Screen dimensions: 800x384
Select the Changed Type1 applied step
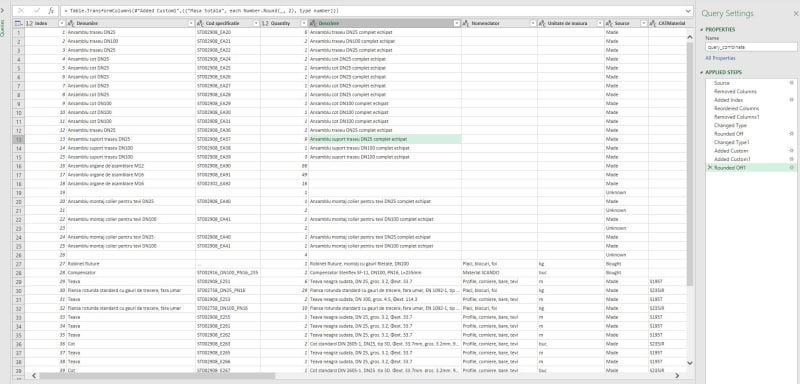click(x=751, y=142)
